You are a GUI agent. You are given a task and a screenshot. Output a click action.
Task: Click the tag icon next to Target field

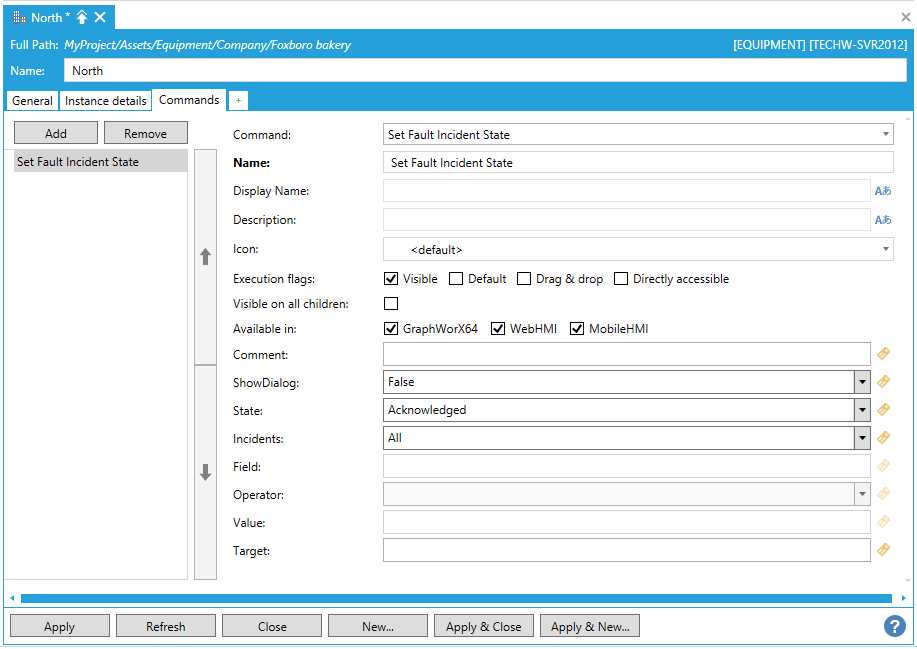[883, 550]
